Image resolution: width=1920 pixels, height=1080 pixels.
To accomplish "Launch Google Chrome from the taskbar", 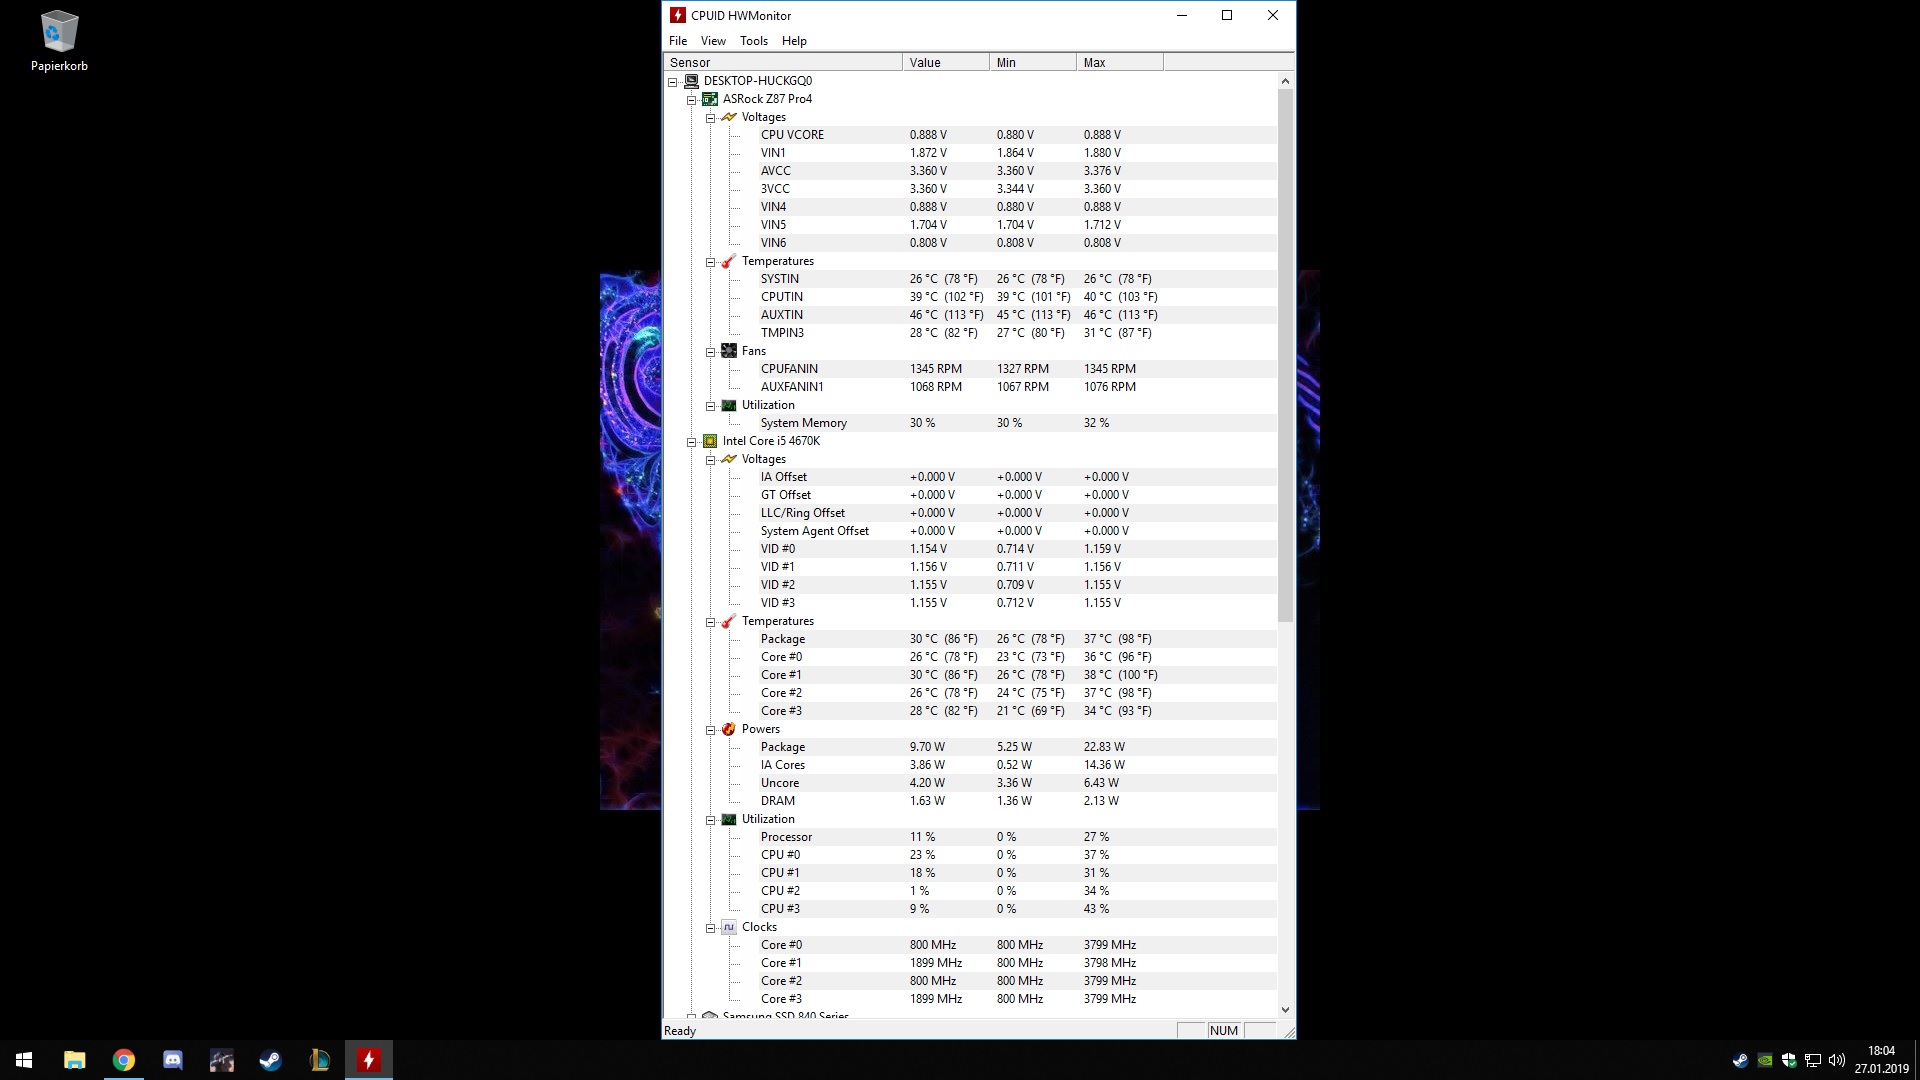I will pyautogui.click(x=124, y=1060).
